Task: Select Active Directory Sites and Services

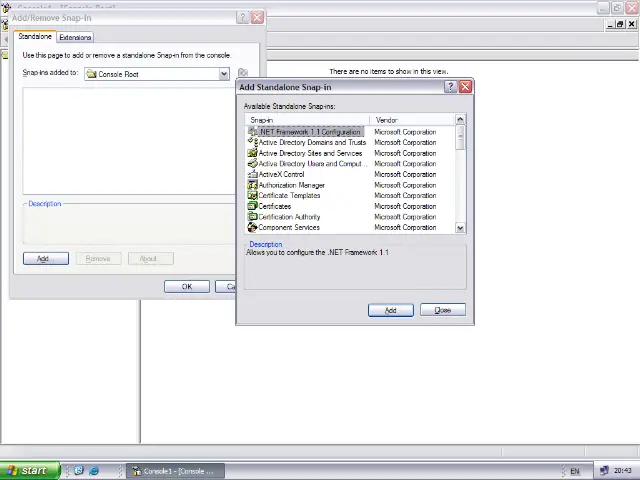Action: click(310, 153)
